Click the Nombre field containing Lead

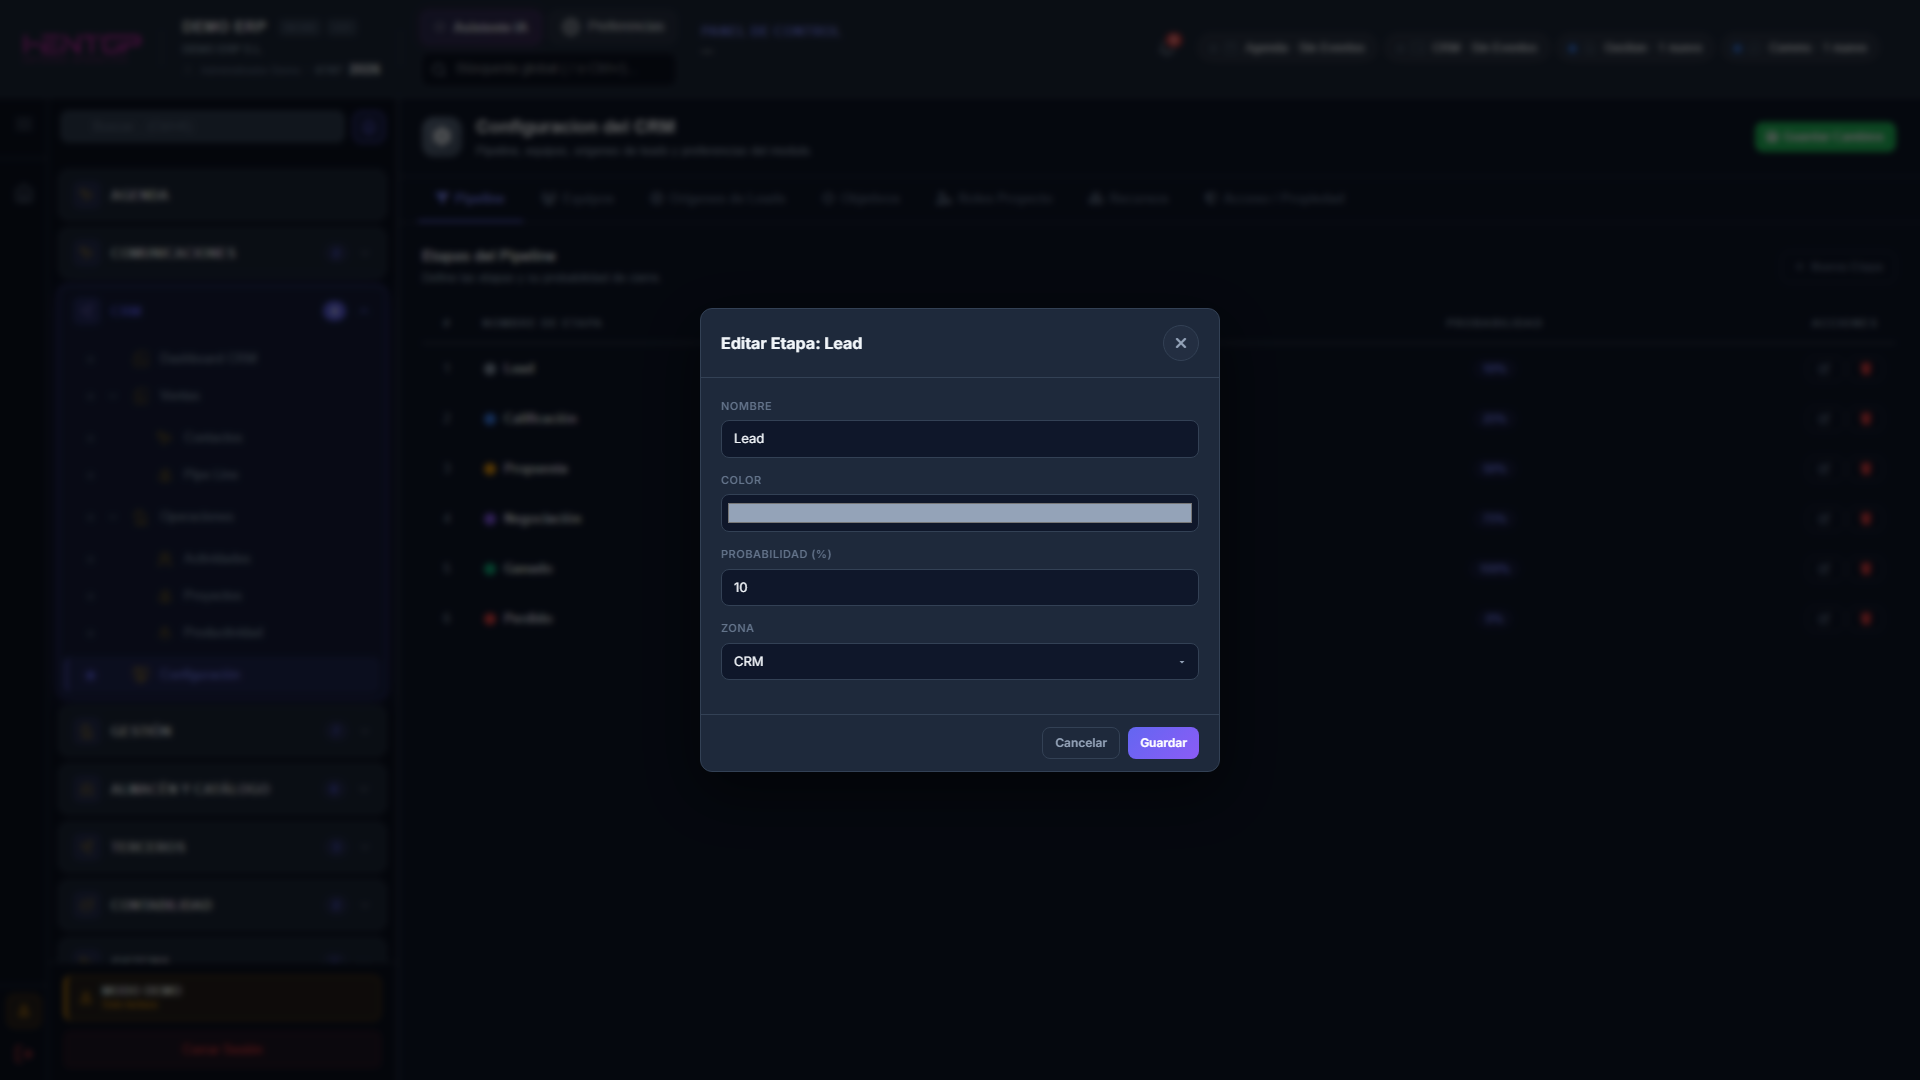(x=959, y=439)
